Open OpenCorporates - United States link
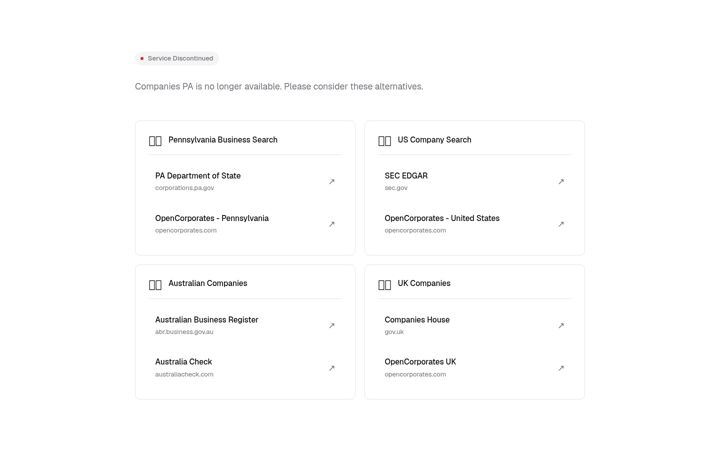Viewport: 720px width, 450px height. coord(474,224)
